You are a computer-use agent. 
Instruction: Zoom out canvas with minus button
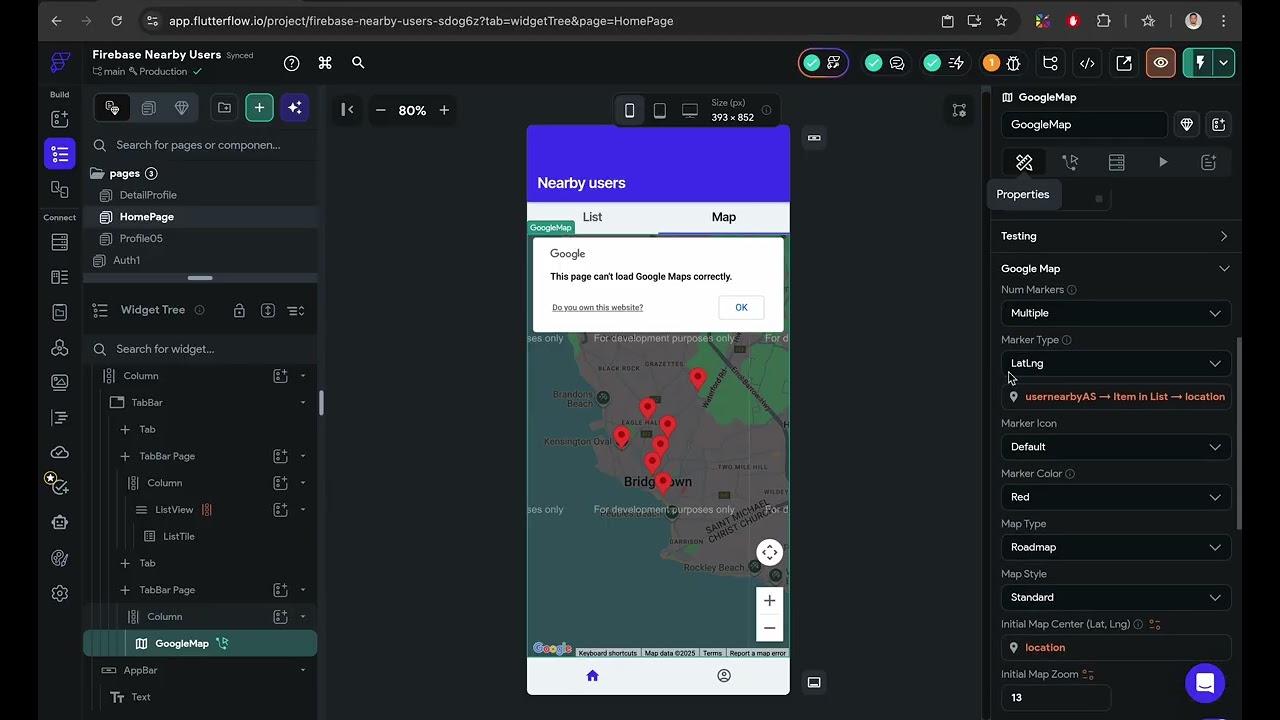(x=380, y=110)
